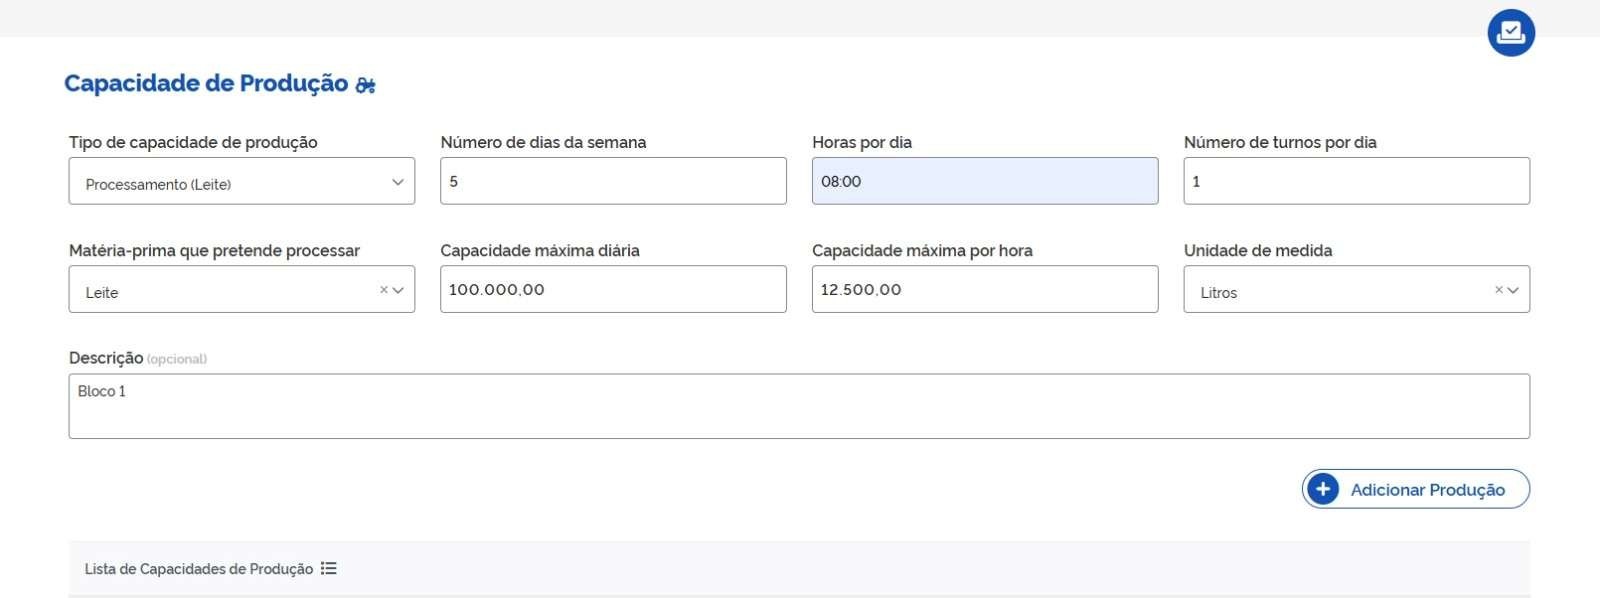Image resolution: width=1600 pixels, height=598 pixels.
Task: Click the plus icon in Adicionar Produção
Action: (1323, 489)
